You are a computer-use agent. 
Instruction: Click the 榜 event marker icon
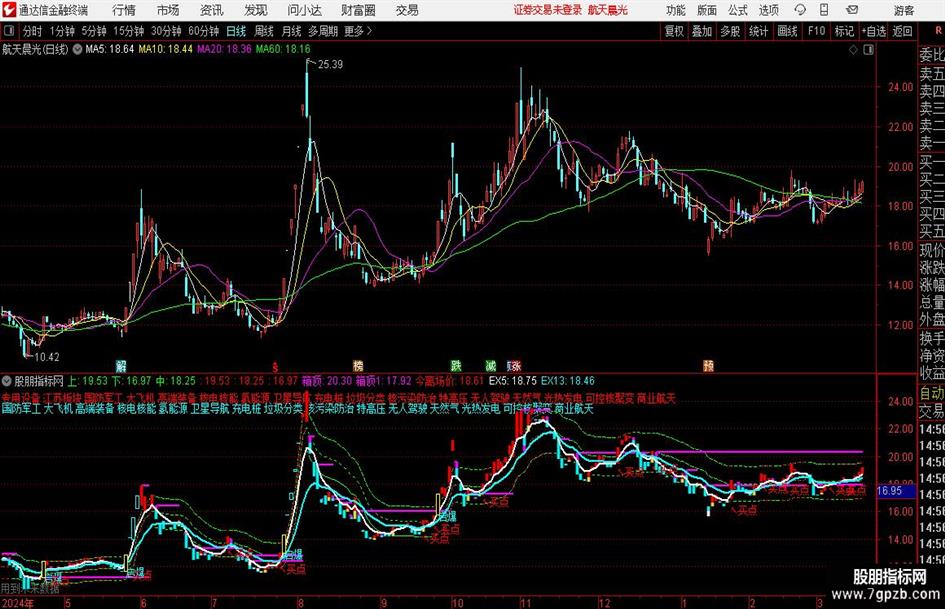(x=358, y=365)
